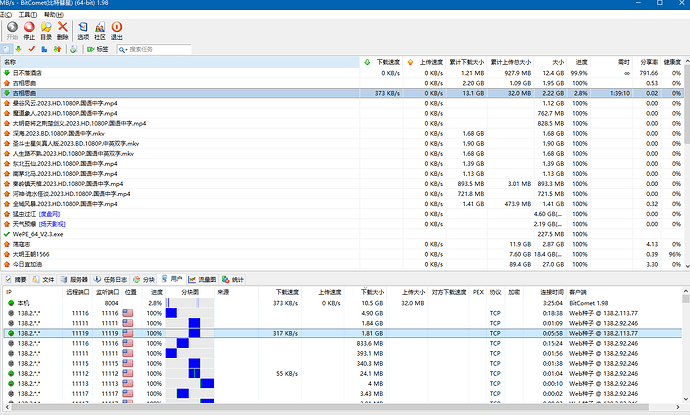
Task: Switch to the 任务日志 (task log) tab
Action: pyautogui.click(x=110, y=279)
